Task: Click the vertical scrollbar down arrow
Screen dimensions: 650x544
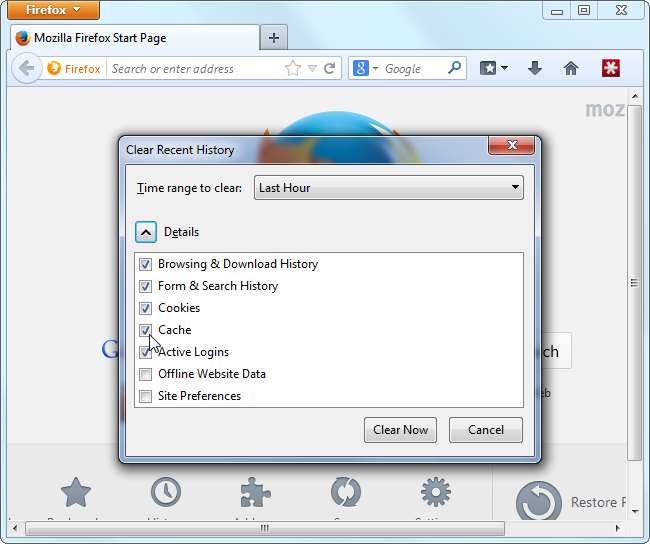Action: click(635, 512)
